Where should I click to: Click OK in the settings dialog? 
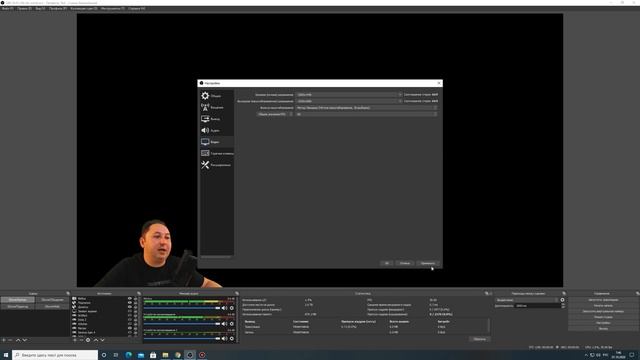point(387,263)
